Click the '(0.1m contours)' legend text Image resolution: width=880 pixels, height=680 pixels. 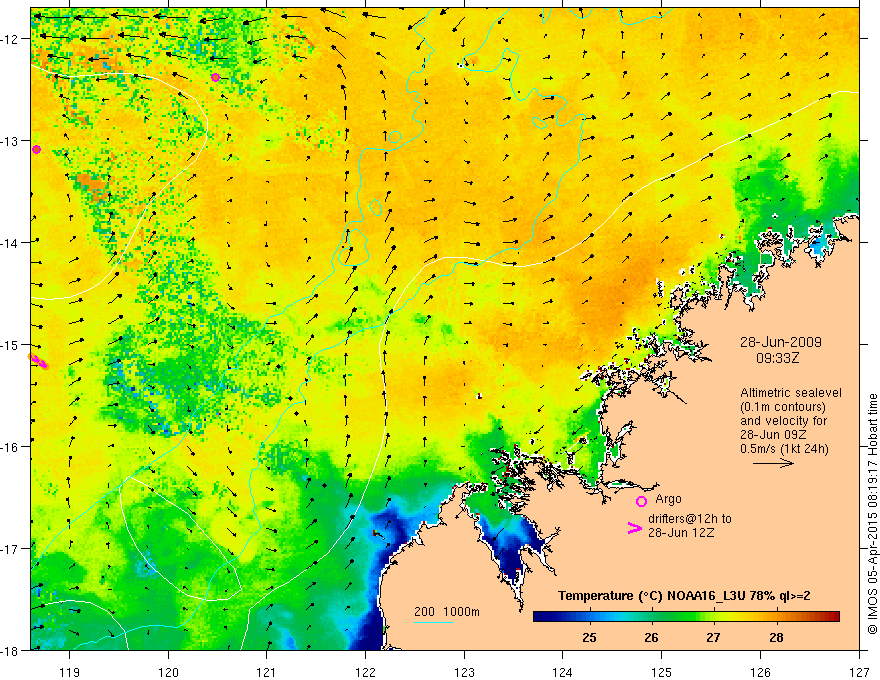coord(783,407)
